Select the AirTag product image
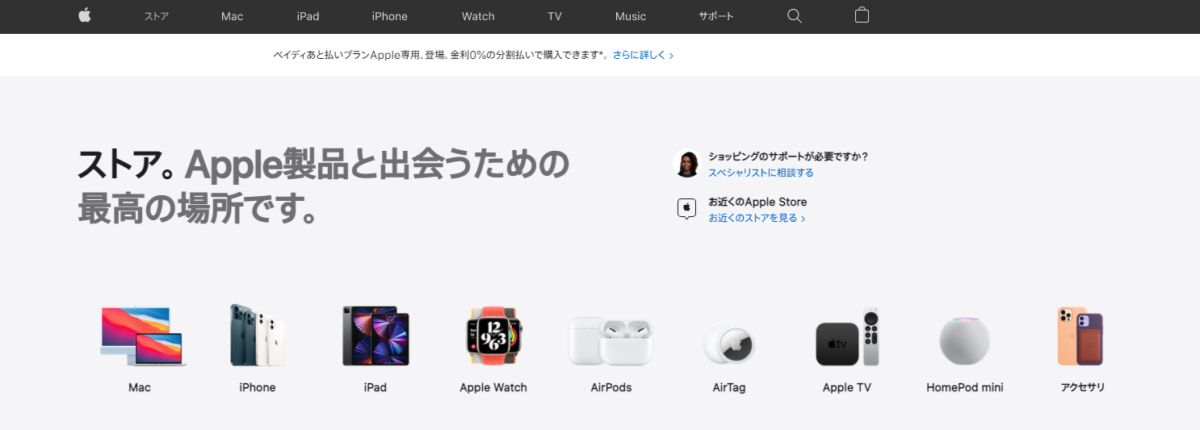Image resolution: width=1200 pixels, height=430 pixels. click(729, 344)
